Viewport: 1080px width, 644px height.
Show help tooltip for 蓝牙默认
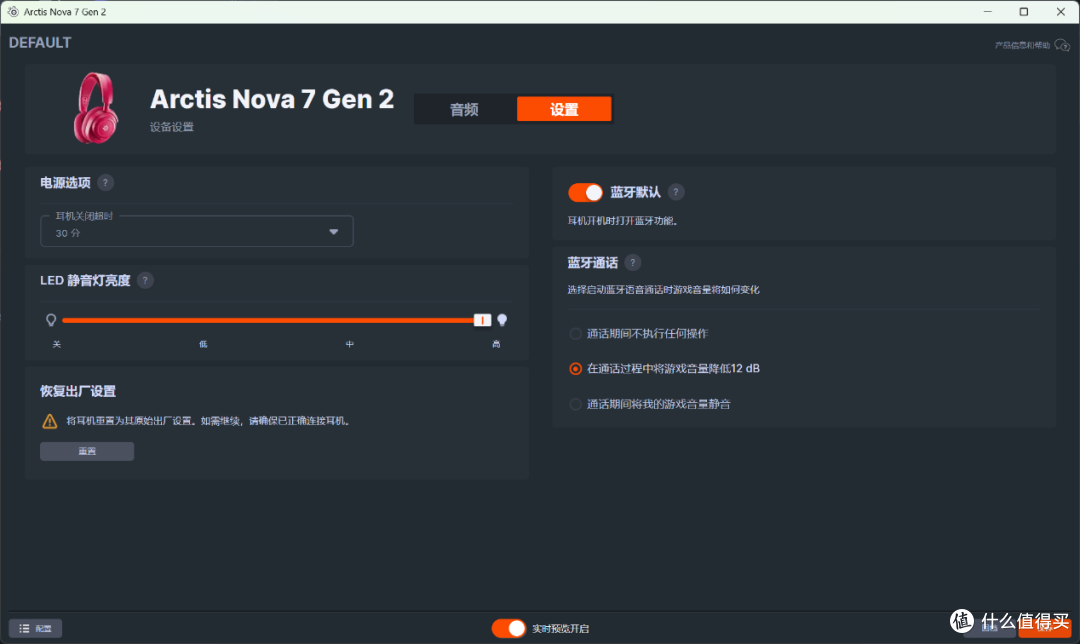[x=676, y=192]
